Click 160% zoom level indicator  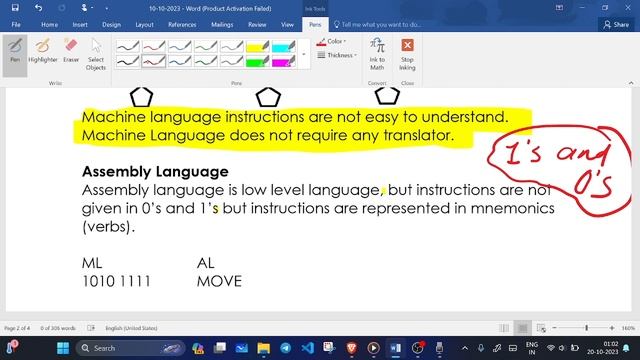tap(629, 328)
